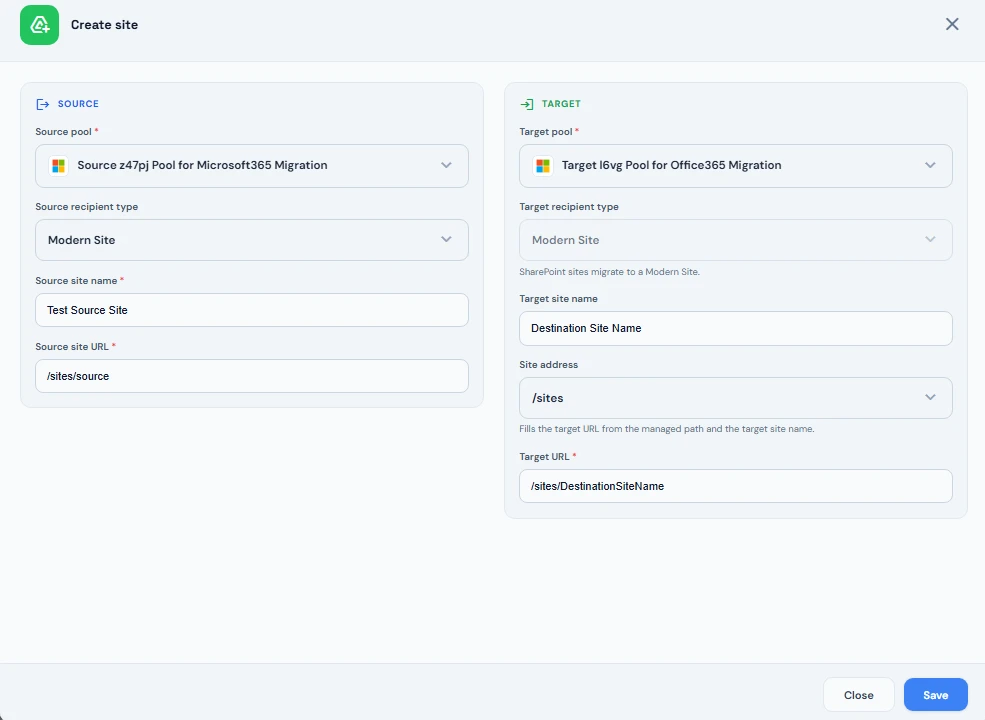Image resolution: width=985 pixels, height=720 pixels.
Task: Click the 'Source recipient type' label
Action: pyautogui.click(x=87, y=207)
